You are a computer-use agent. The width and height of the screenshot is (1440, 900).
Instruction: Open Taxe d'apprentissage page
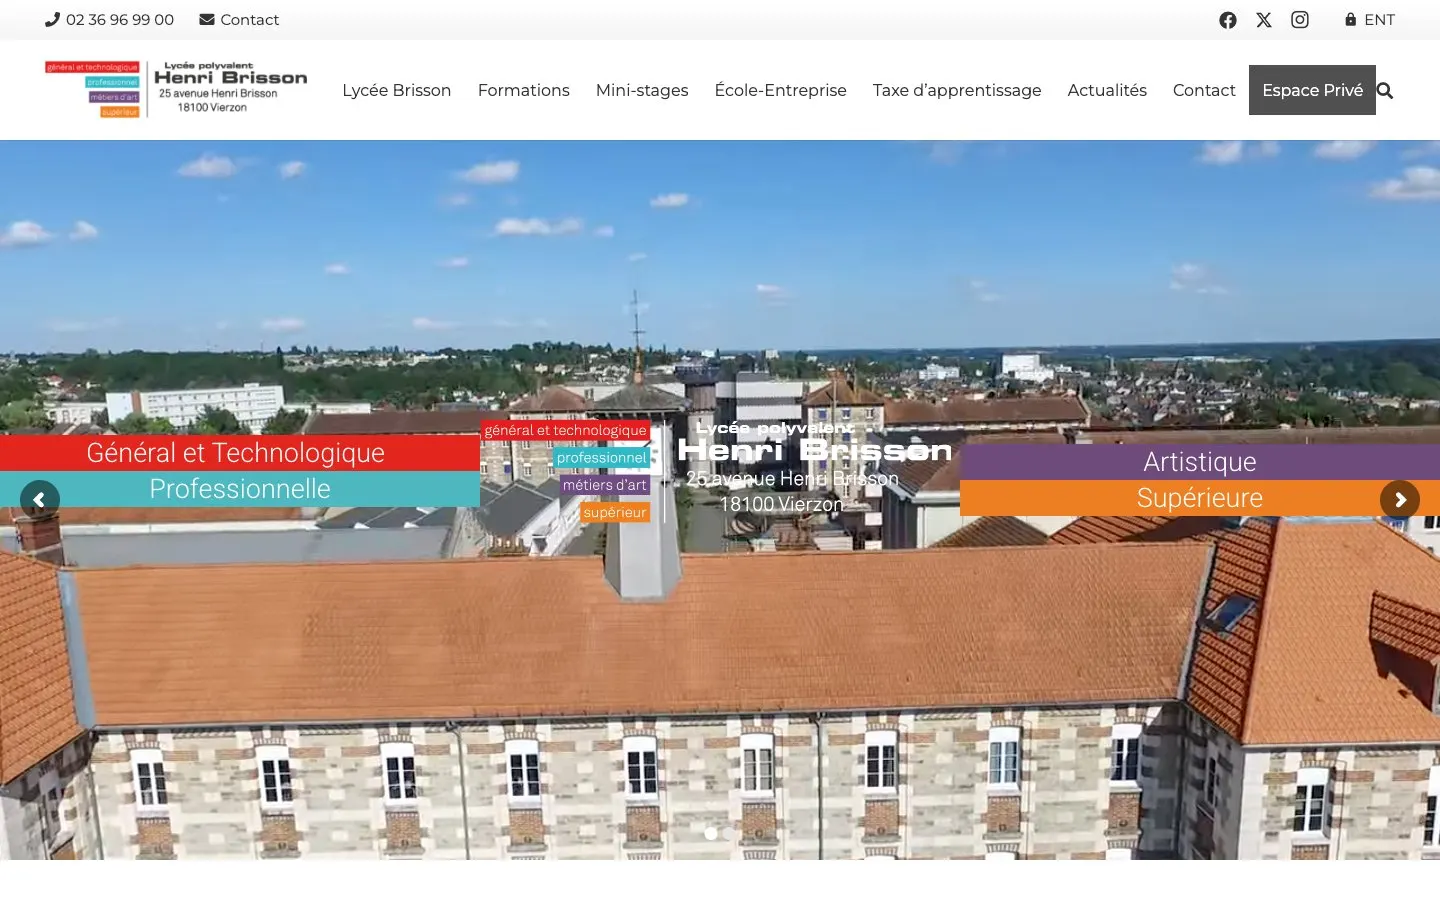(957, 90)
